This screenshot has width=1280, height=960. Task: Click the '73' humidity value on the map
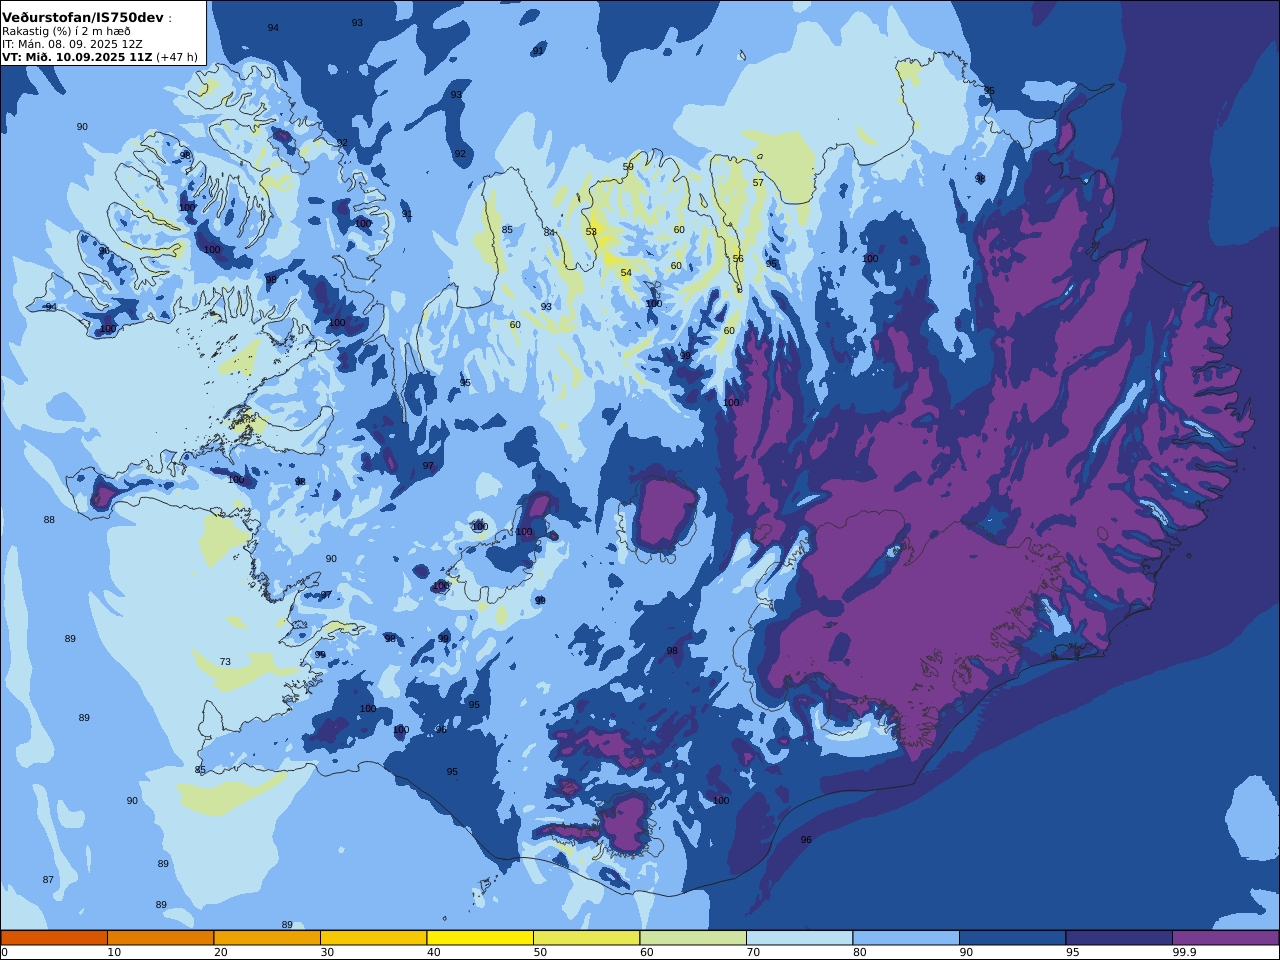[225, 662]
